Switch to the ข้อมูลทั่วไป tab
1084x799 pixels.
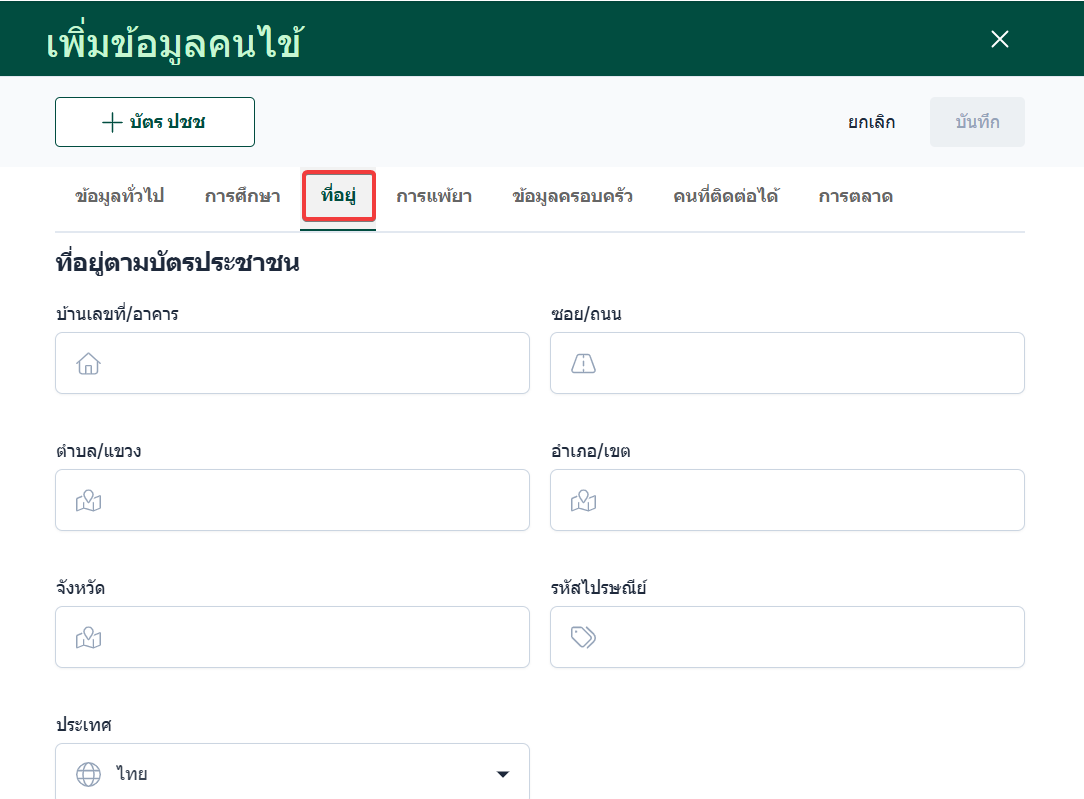click(x=119, y=196)
